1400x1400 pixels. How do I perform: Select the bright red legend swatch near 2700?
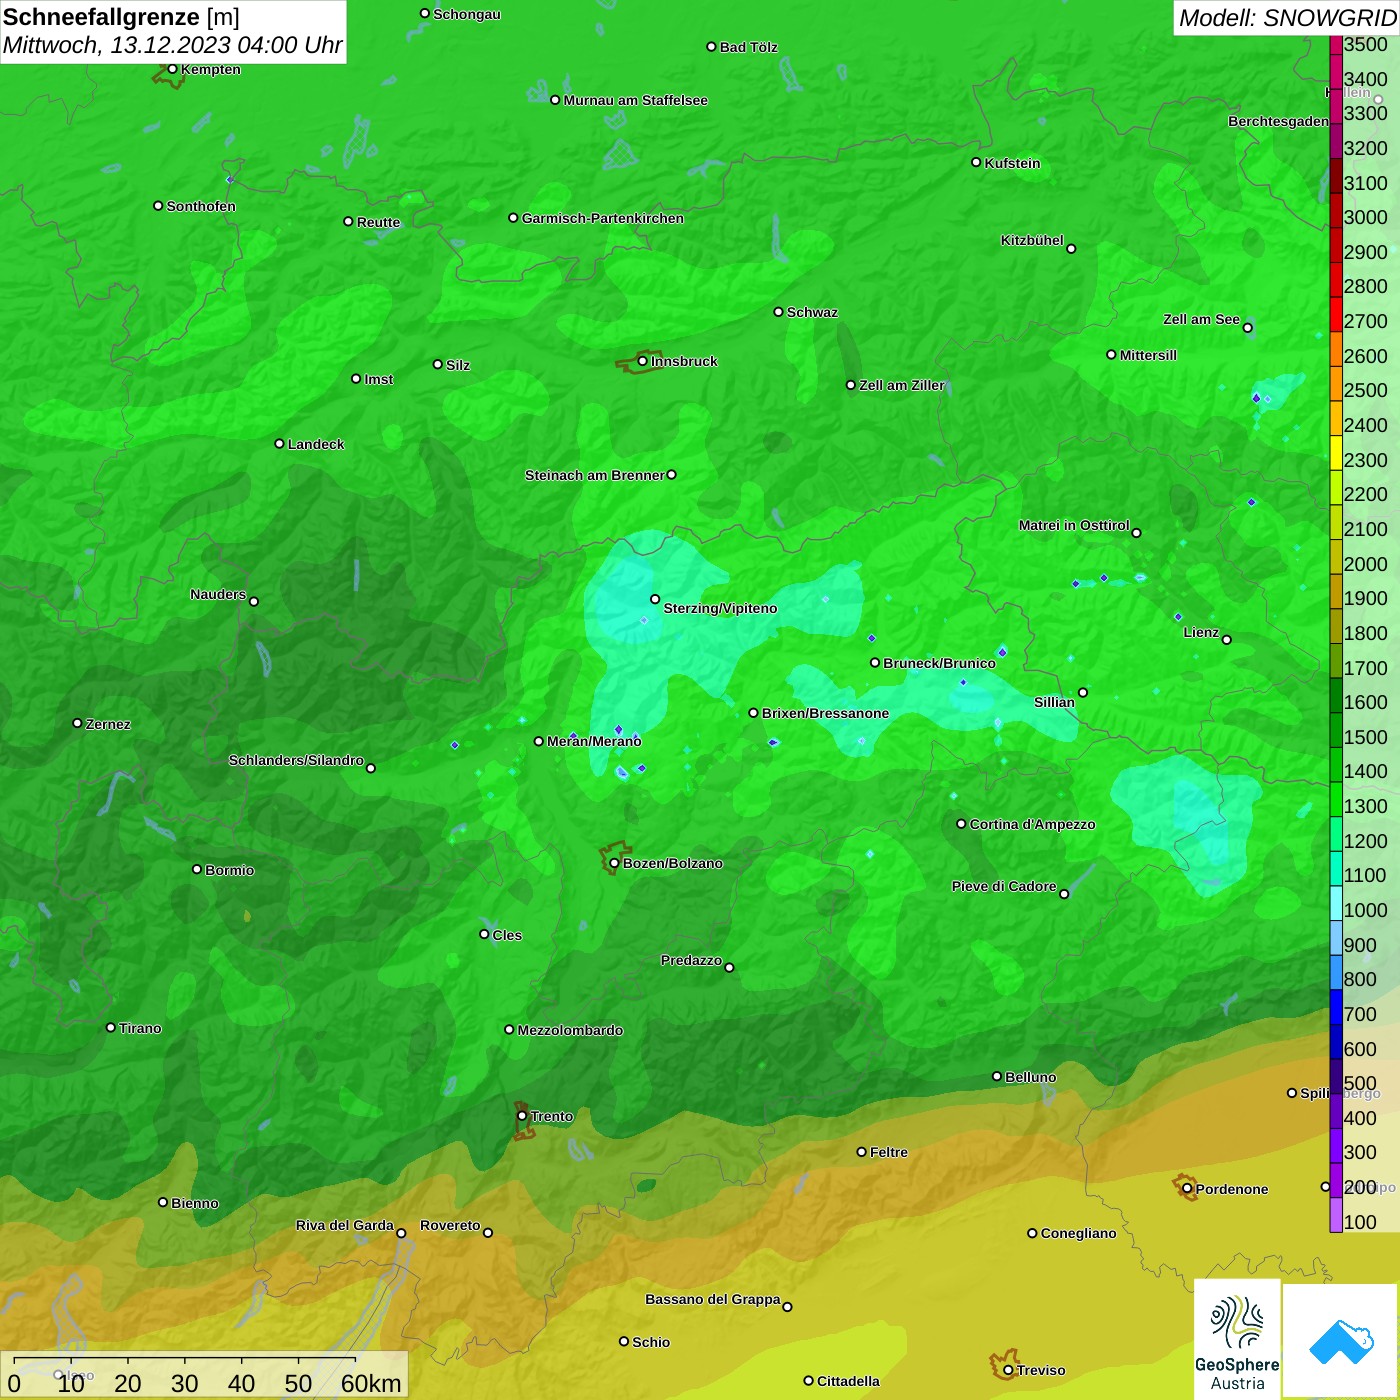coord(1336,315)
